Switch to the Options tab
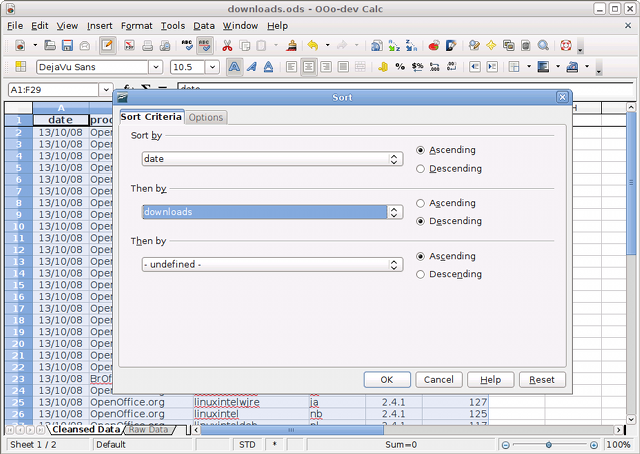Image resolution: width=640 pixels, height=454 pixels. (206, 118)
